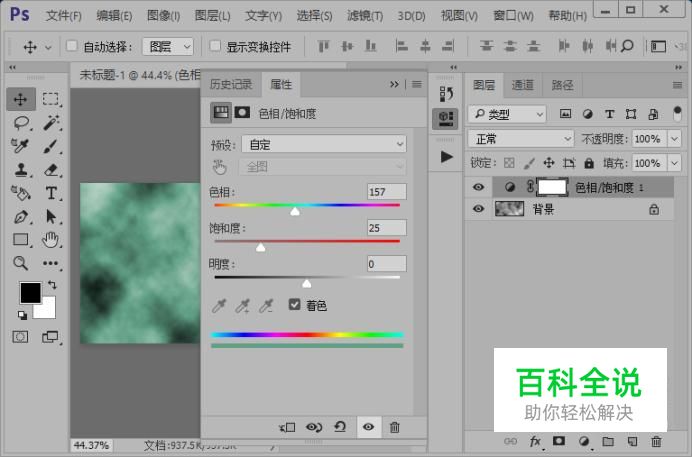This screenshot has width=692, height=457.
Task: Add layer style fx button
Action: click(x=535, y=441)
